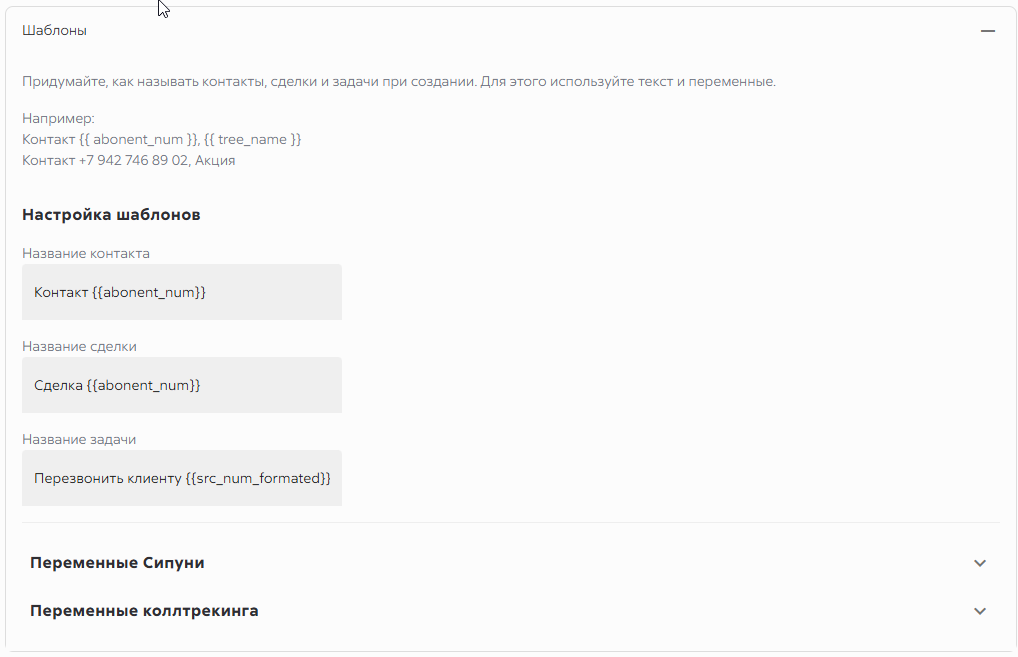The width and height of the screenshot is (1018, 657).
Task: Open the Переменные Сипуни heading
Action: (117, 563)
